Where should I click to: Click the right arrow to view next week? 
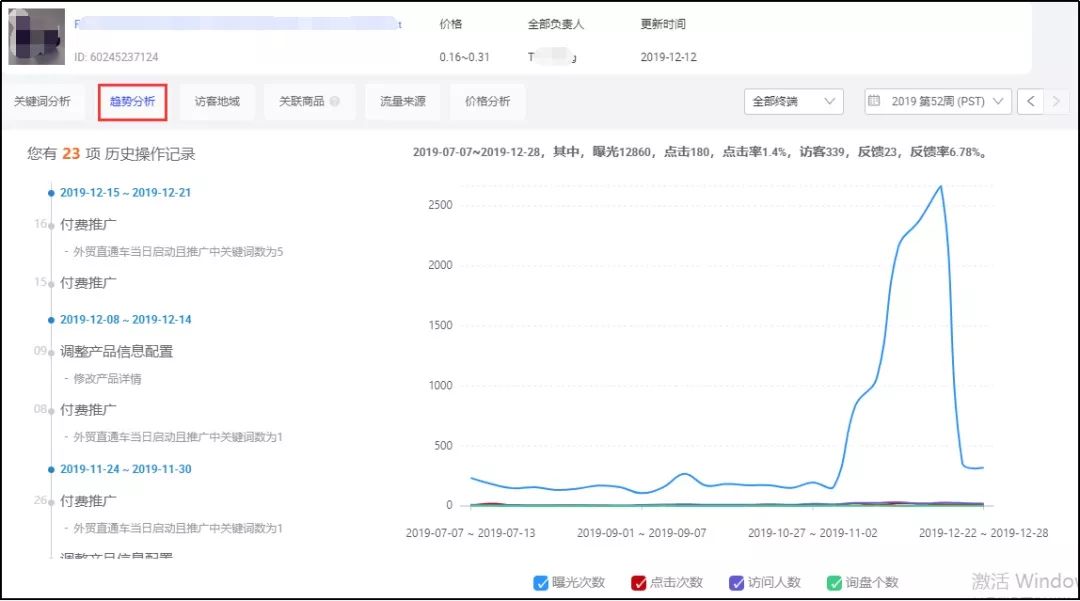1057,101
